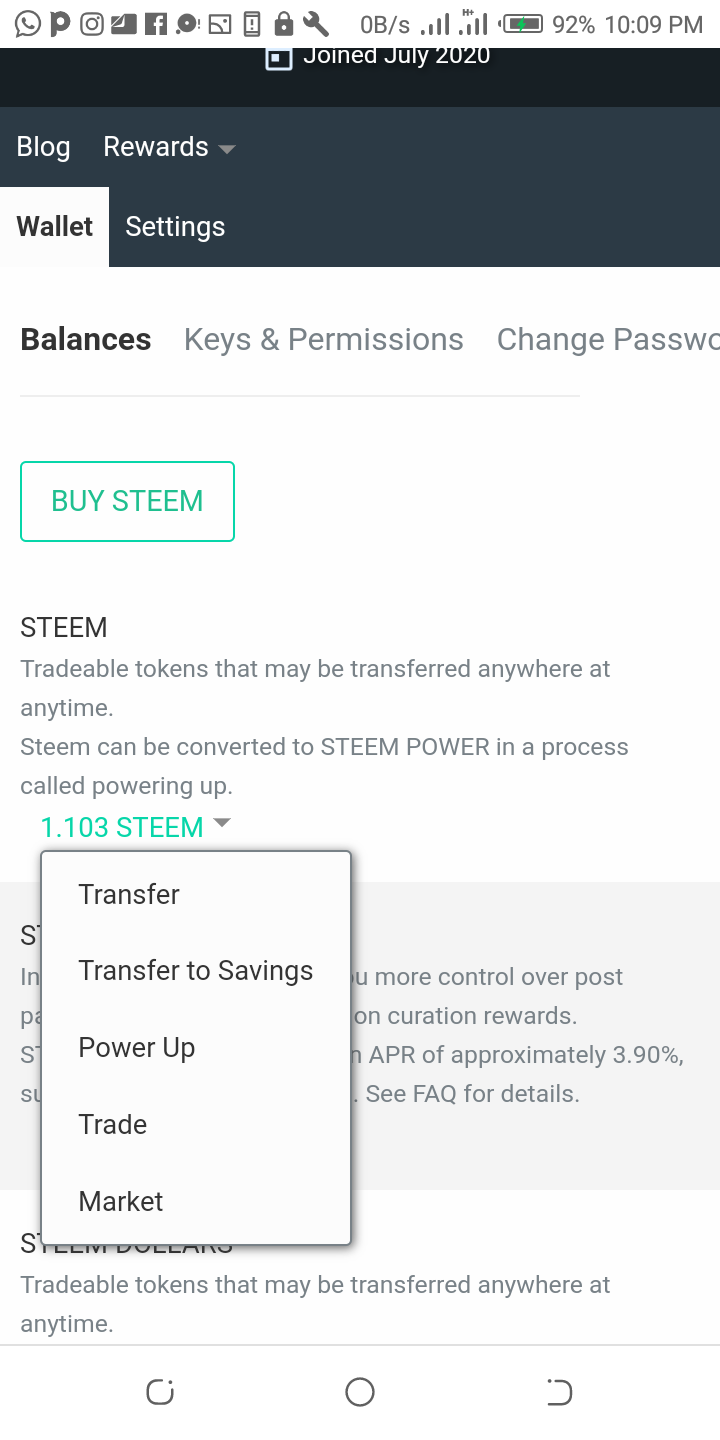Choose Transfer from the STEEM menu
The height and width of the screenshot is (1440, 720).
[129, 894]
